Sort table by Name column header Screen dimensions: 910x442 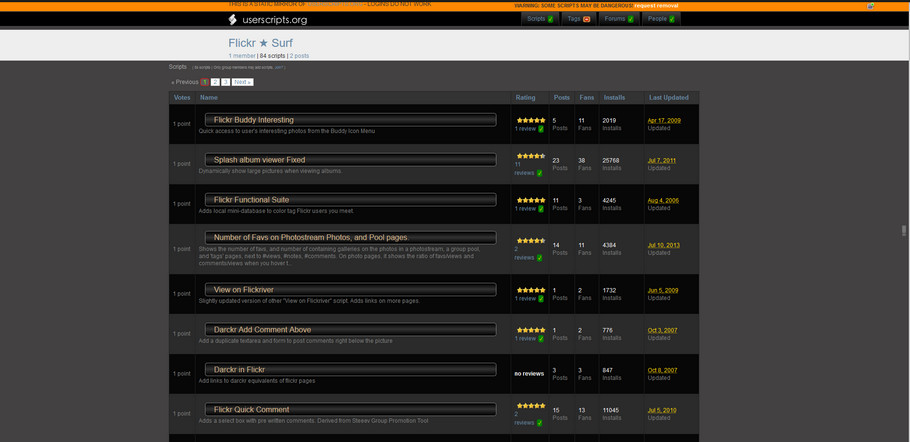(209, 97)
